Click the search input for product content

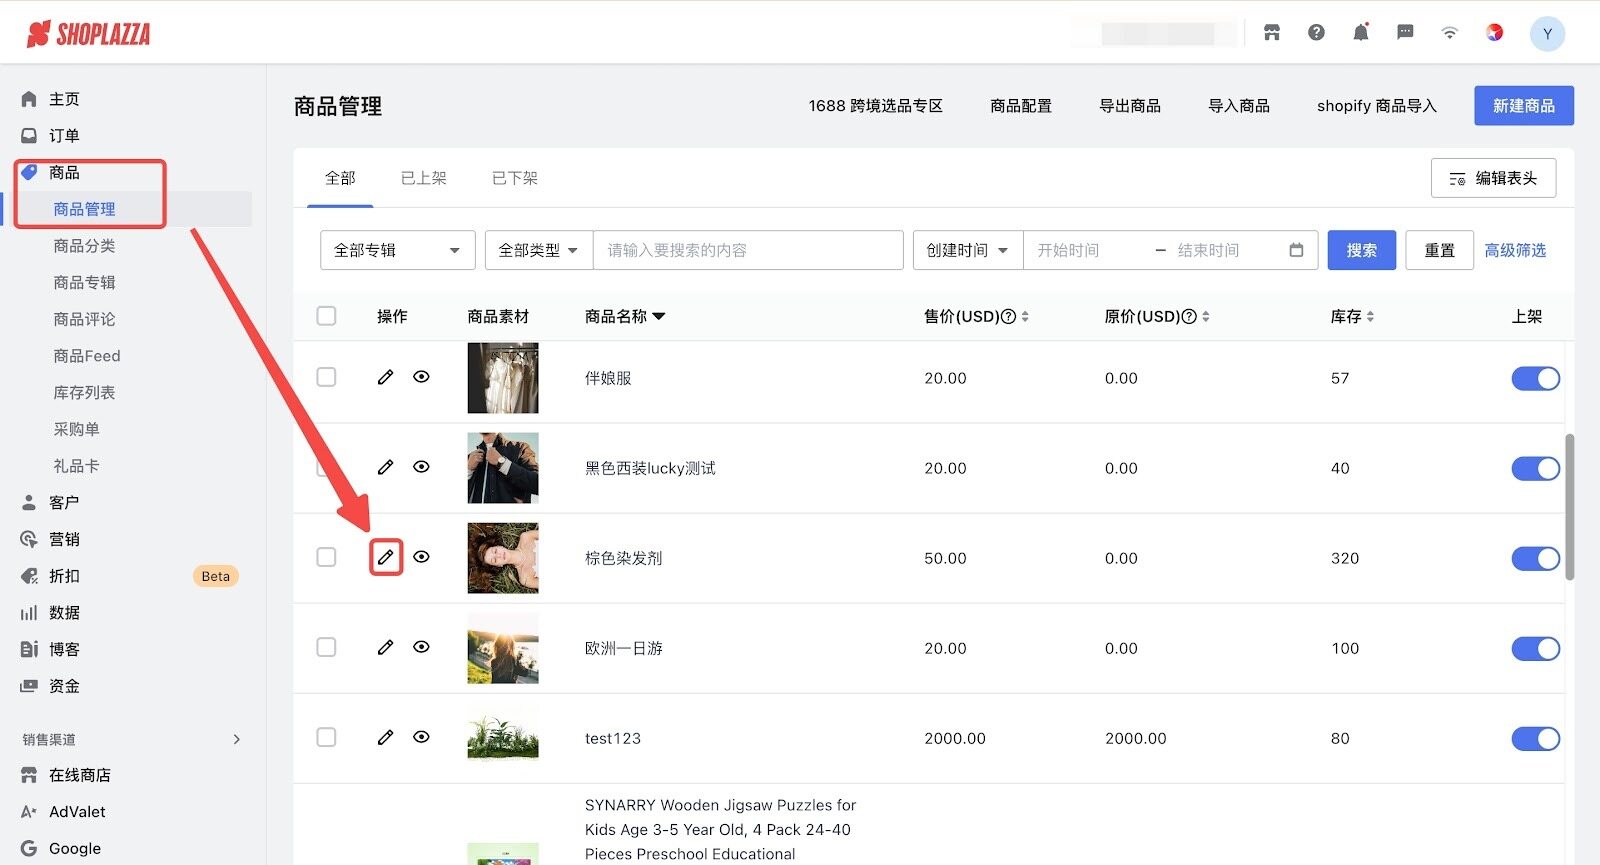[x=748, y=250]
